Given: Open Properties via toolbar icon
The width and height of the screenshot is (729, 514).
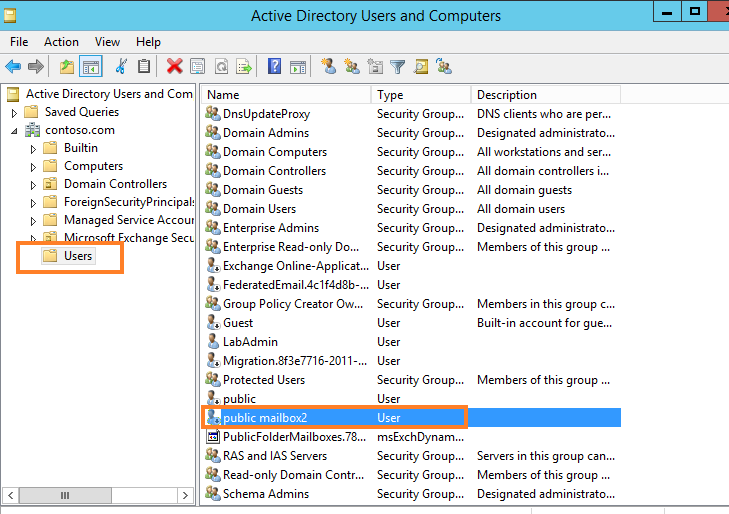Looking at the screenshot, I should coord(198,66).
